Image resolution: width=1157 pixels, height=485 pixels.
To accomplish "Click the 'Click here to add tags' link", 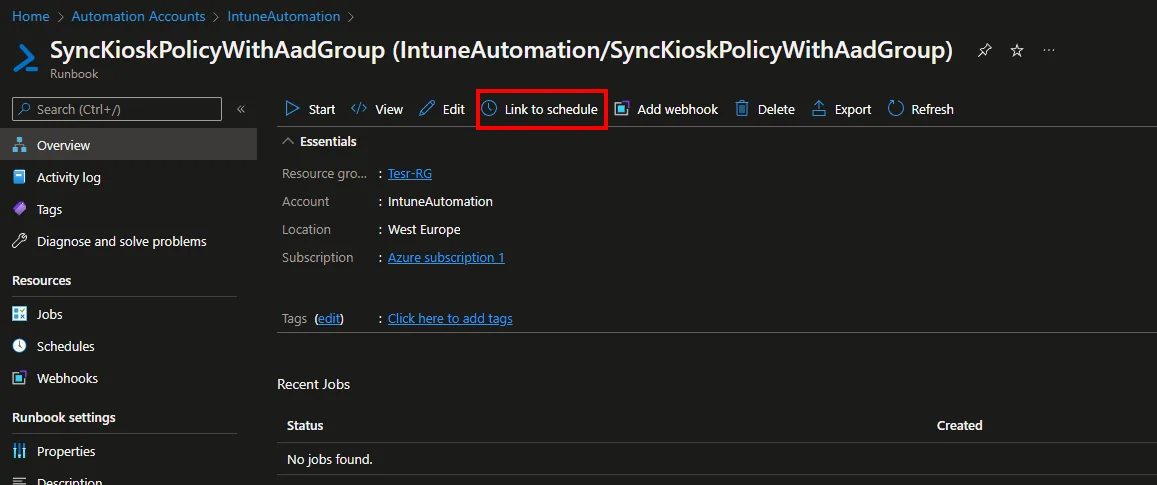I will pos(450,319).
